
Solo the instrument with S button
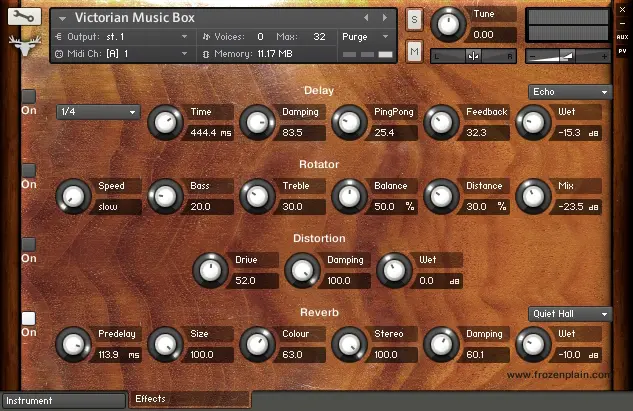[414, 19]
